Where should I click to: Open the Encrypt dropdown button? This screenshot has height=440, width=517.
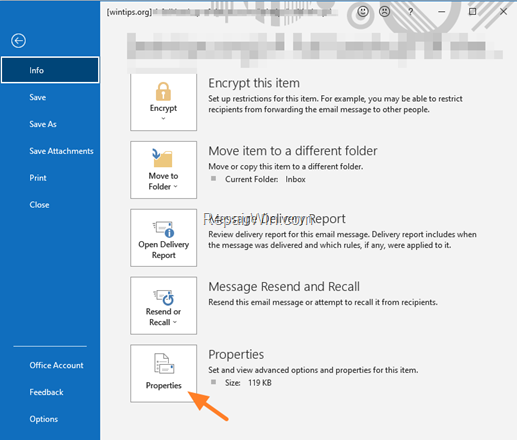pos(163,102)
